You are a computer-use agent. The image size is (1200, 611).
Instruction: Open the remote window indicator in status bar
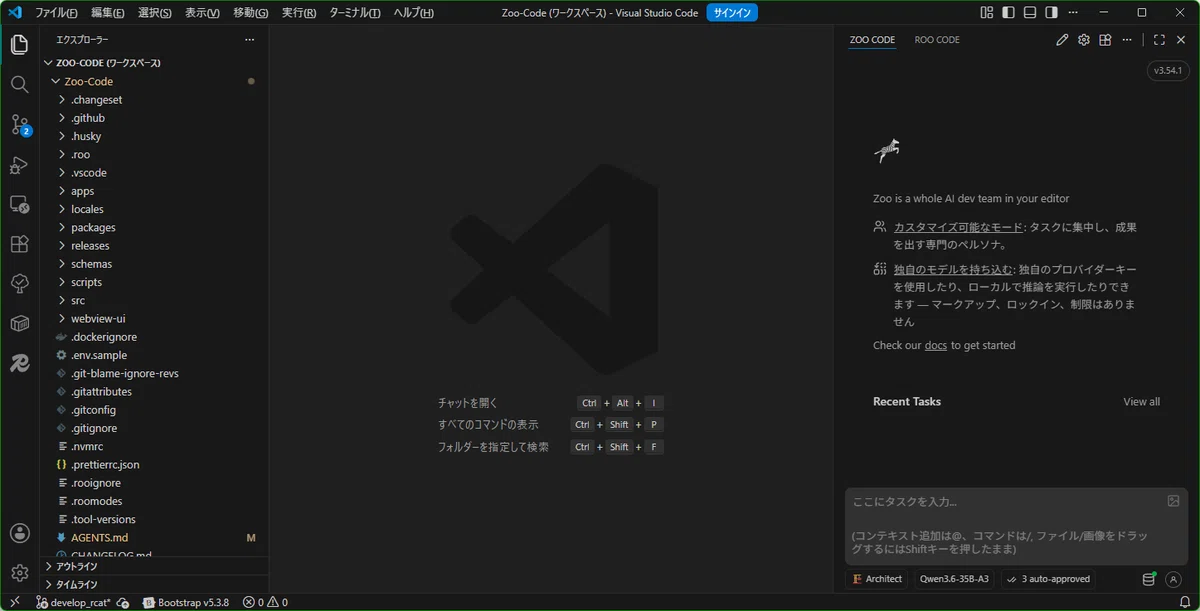(x=14, y=602)
